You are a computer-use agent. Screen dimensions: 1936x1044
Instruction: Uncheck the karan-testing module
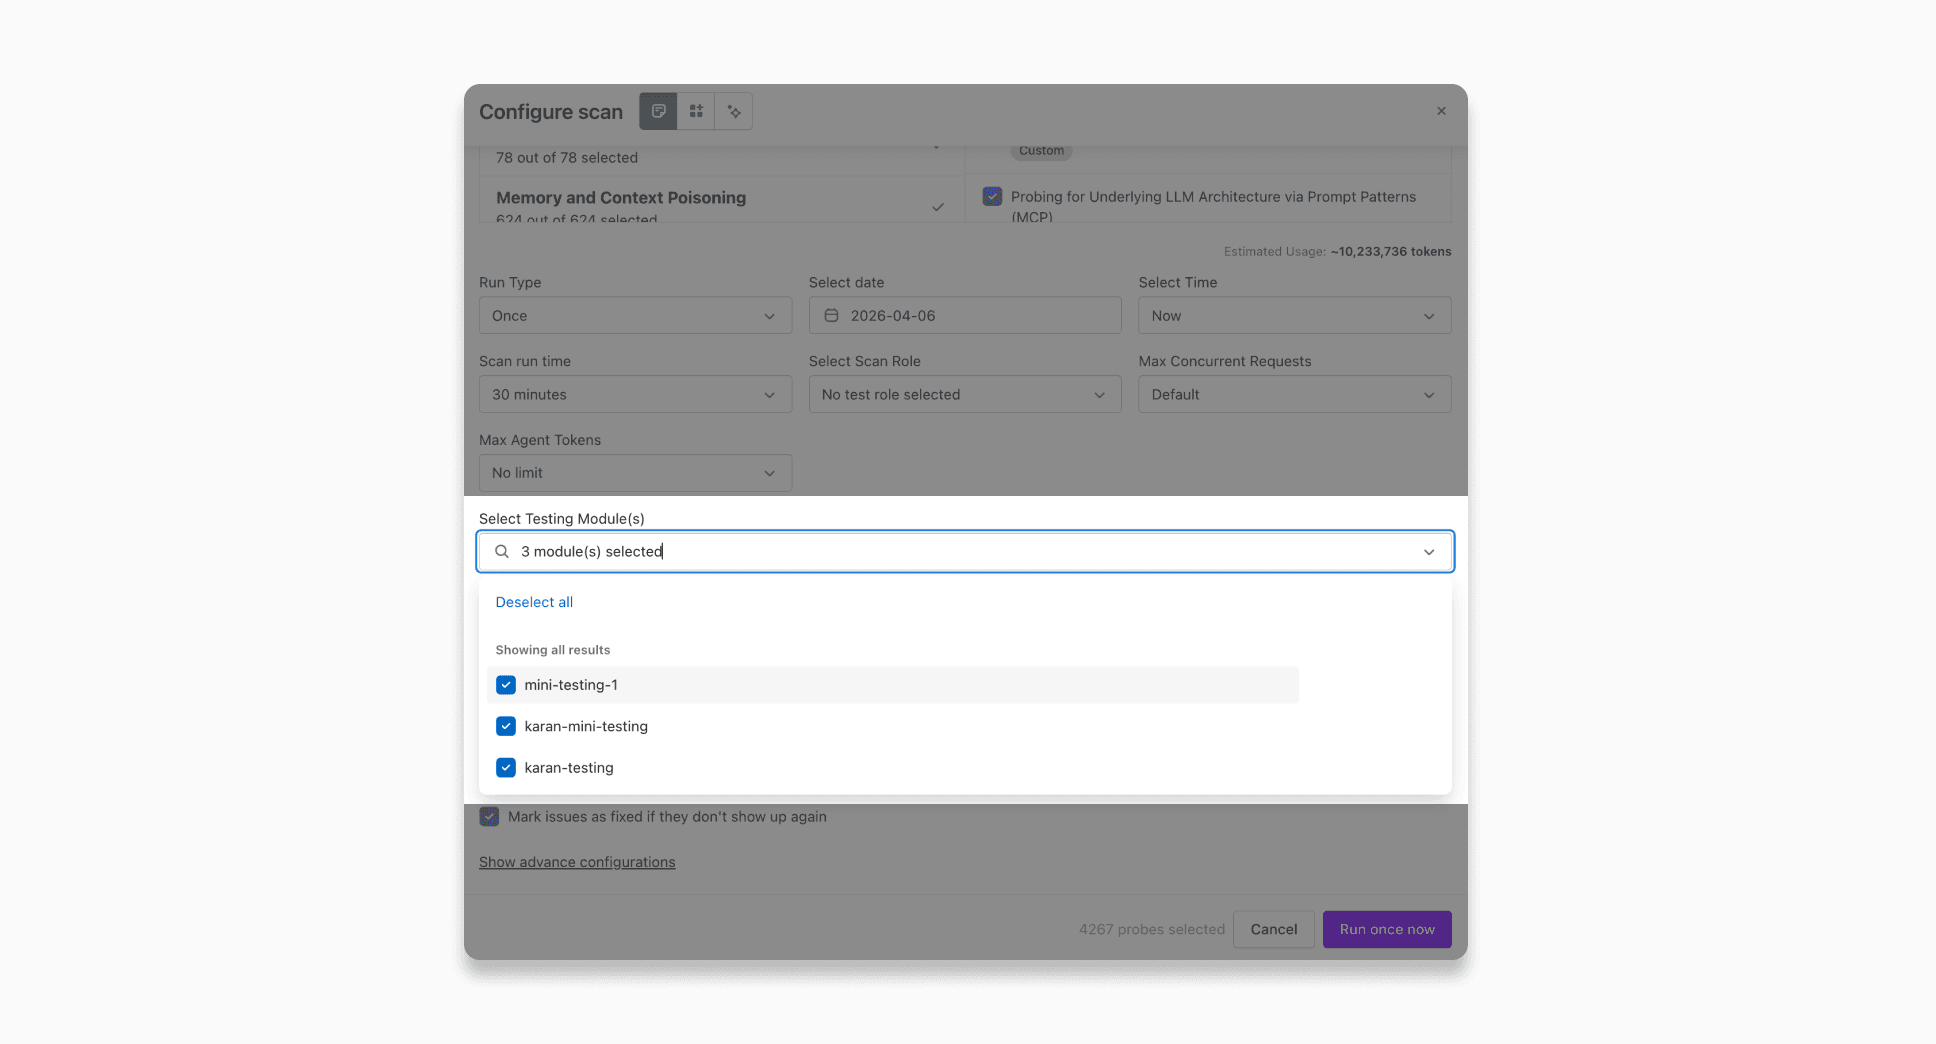pyautogui.click(x=506, y=768)
